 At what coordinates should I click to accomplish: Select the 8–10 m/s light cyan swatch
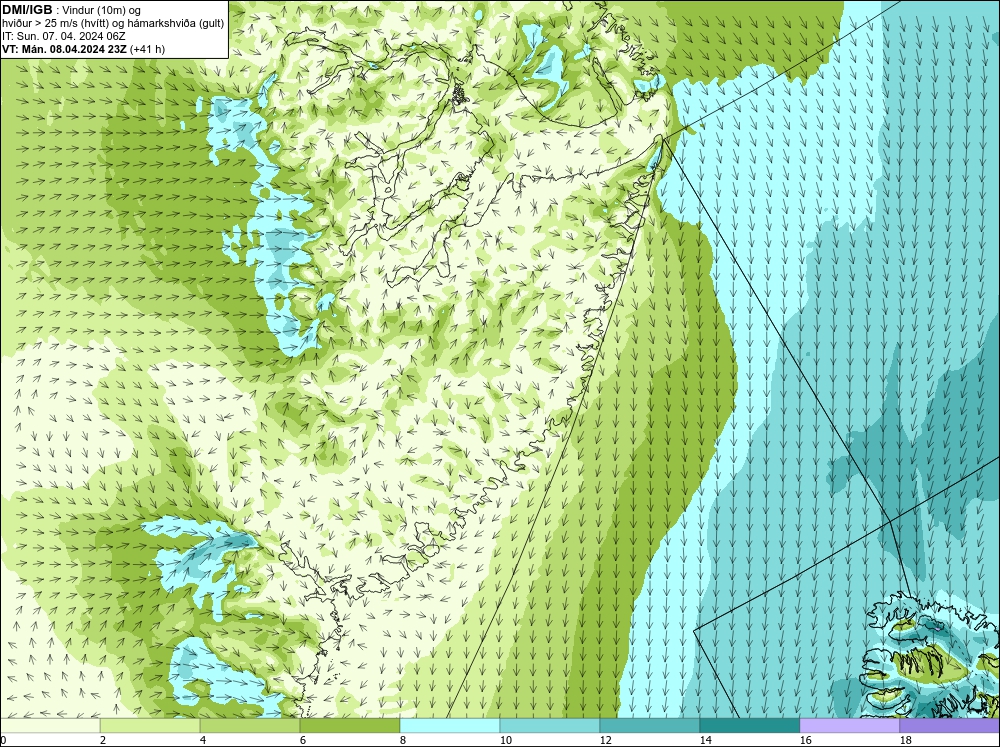point(450,725)
